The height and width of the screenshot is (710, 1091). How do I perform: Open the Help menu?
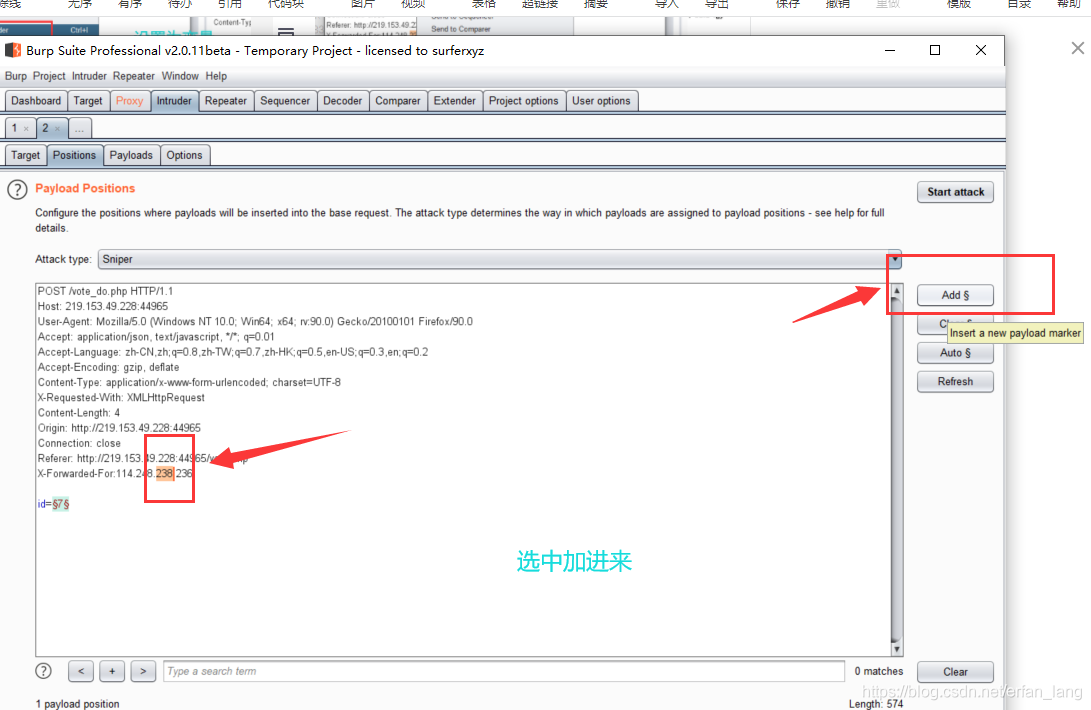pos(216,76)
